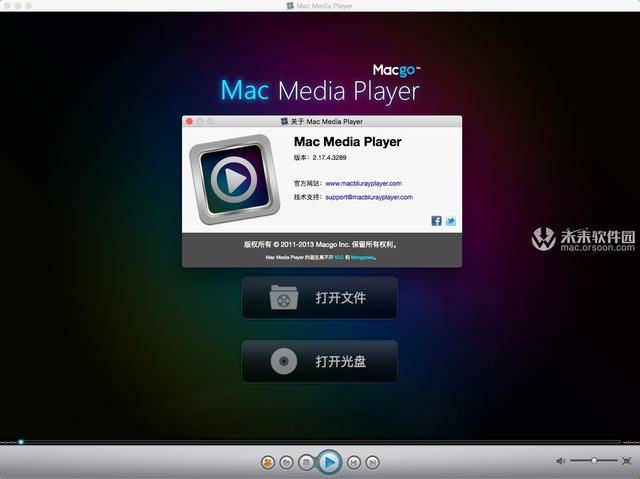Click the Mongoose link in About footer

click(x=362, y=257)
